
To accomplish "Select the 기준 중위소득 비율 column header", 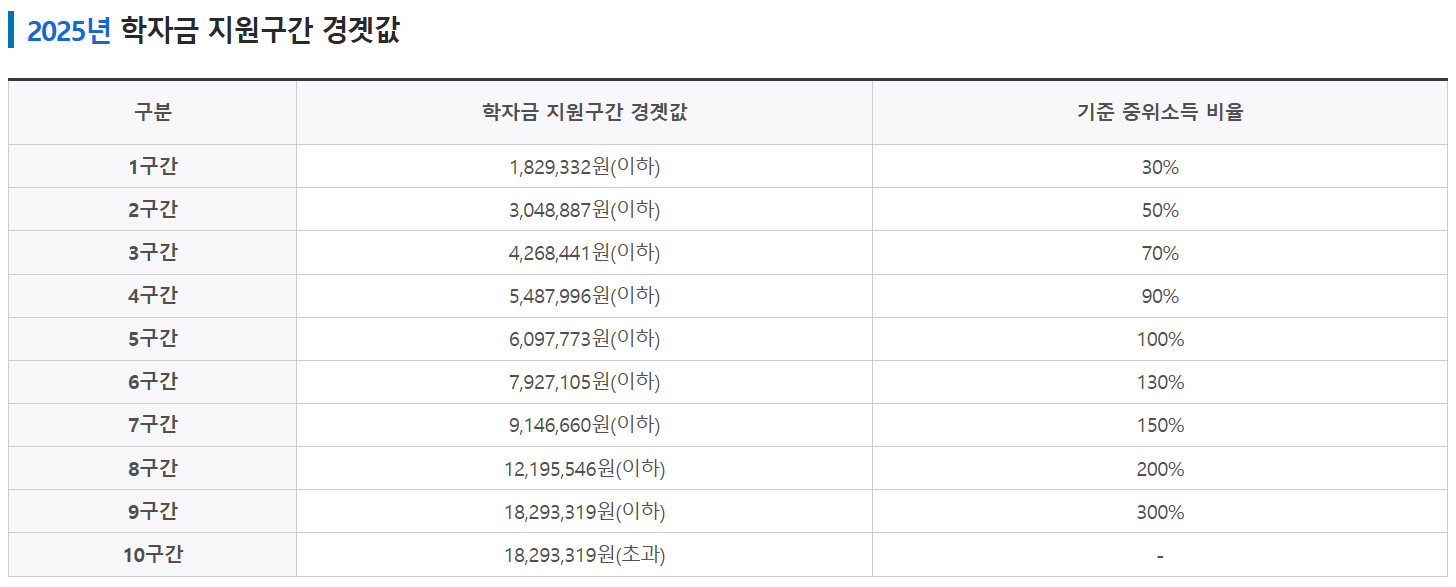I will point(1160,112).
